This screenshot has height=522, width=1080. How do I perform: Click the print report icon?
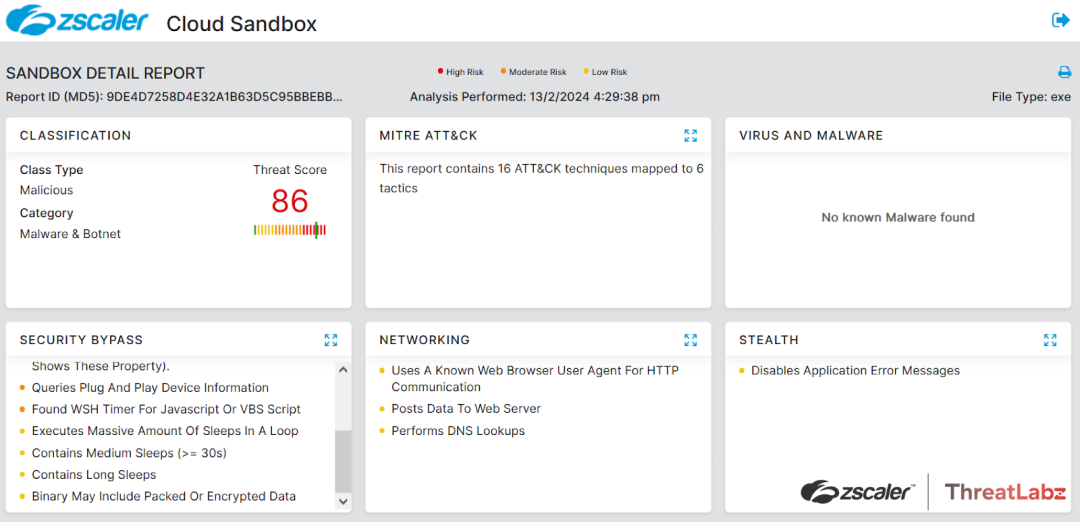1064,72
